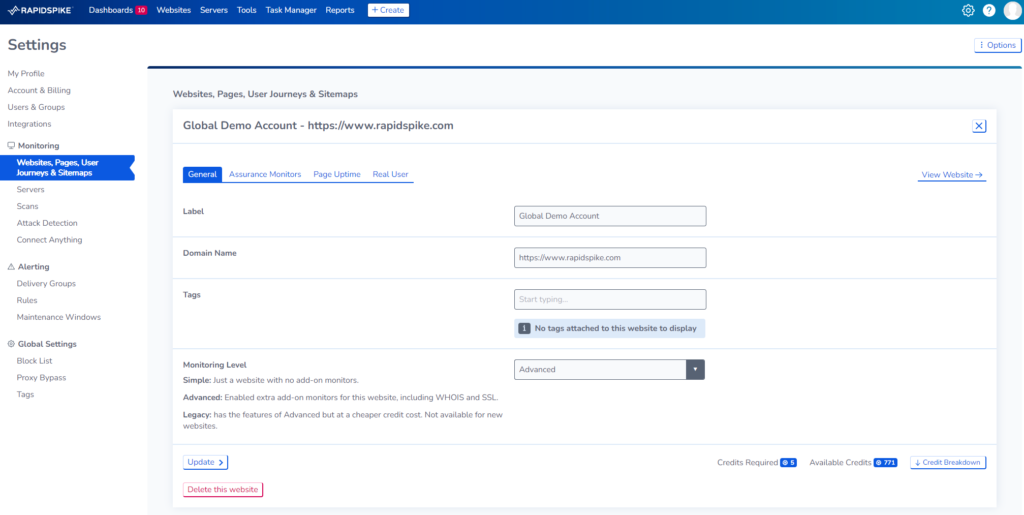Image resolution: width=1024 pixels, height=515 pixels.
Task: Open My Profile in sidebar
Action: pyautogui.click(x=26, y=74)
